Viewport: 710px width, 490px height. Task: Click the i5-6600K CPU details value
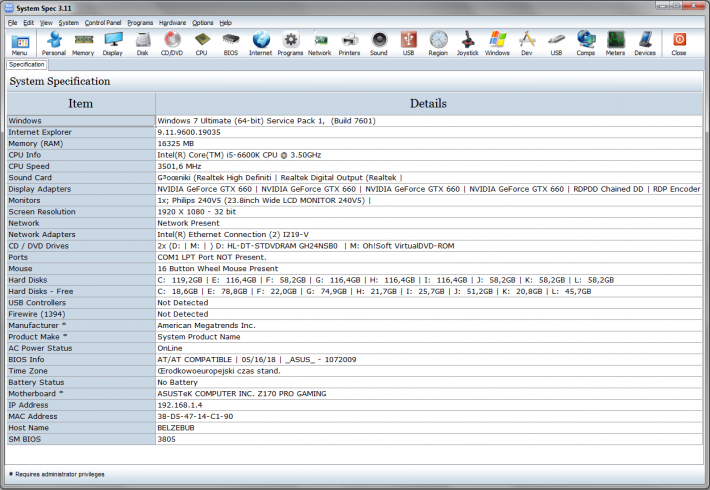[x=428, y=155]
